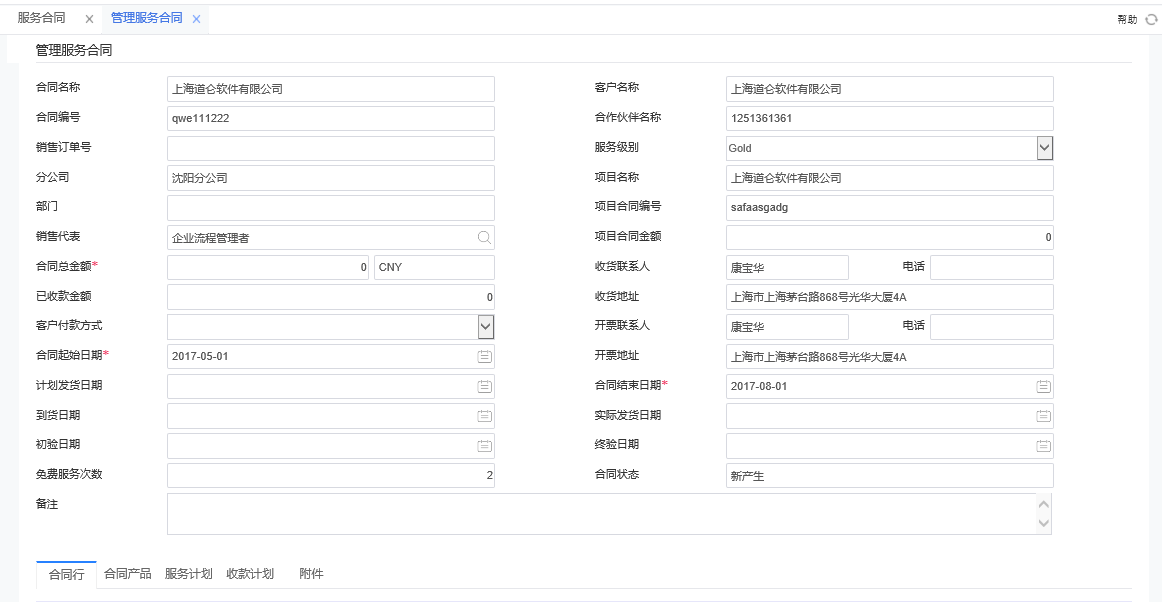Click the refresh icon at top right
Screen dimensions: 1162x602
click(1151, 18)
